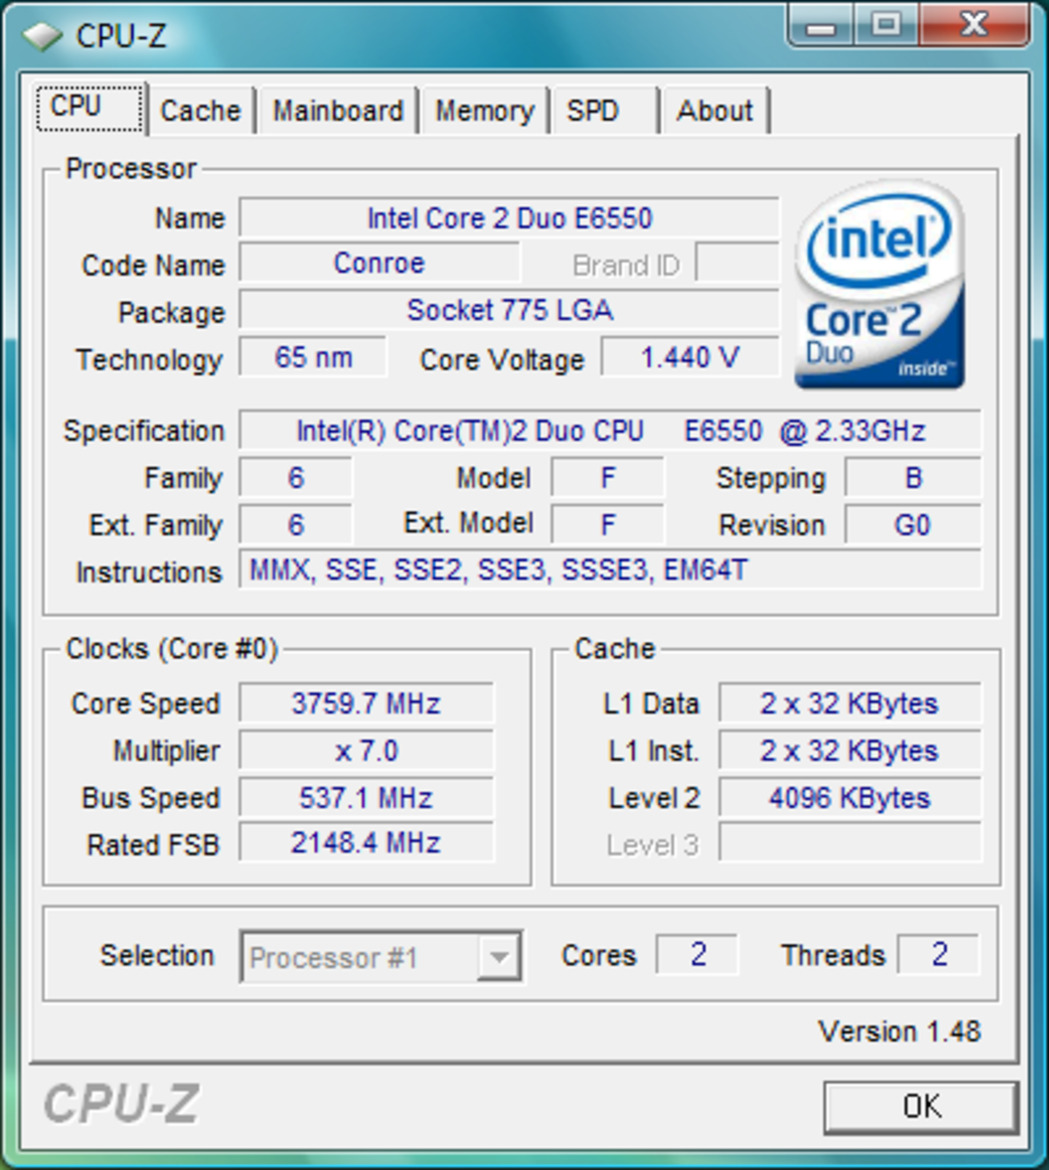Screen dimensions: 1049x1170
Task: Go to the SPD tab
Action: tap(606, 111)
